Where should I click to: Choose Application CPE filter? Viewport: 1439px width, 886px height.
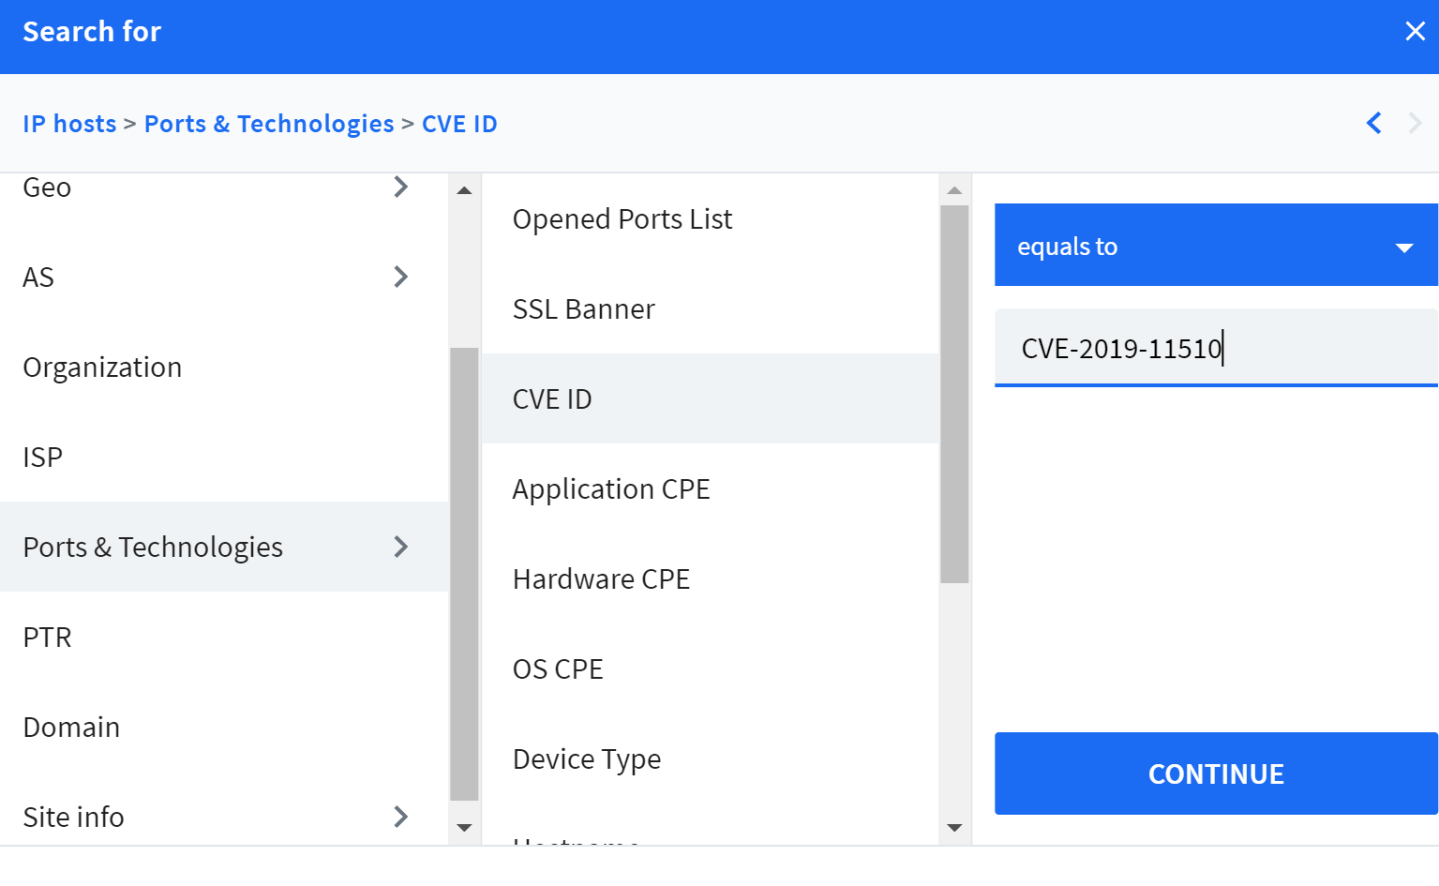(x=611, y=489)
